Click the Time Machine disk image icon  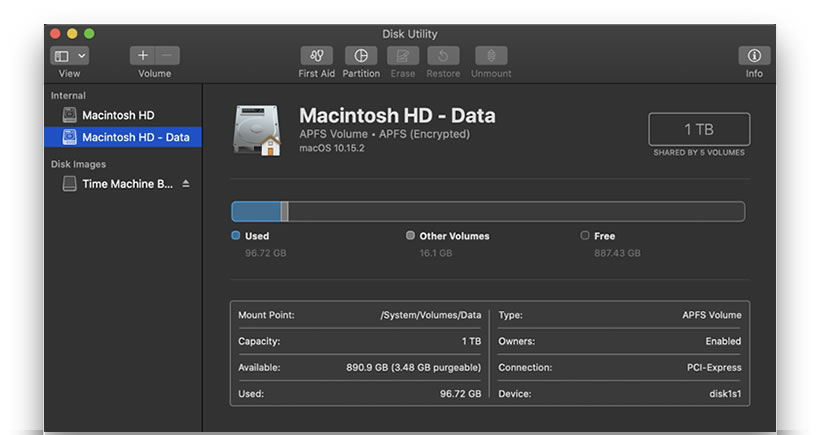70,184
